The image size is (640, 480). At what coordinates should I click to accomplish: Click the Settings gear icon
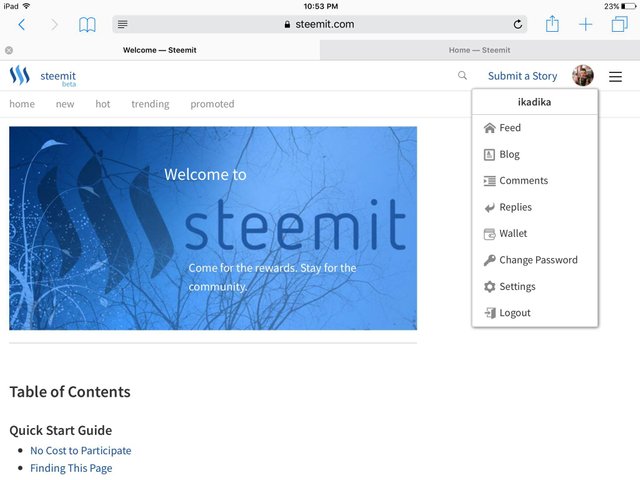(489, 287)
